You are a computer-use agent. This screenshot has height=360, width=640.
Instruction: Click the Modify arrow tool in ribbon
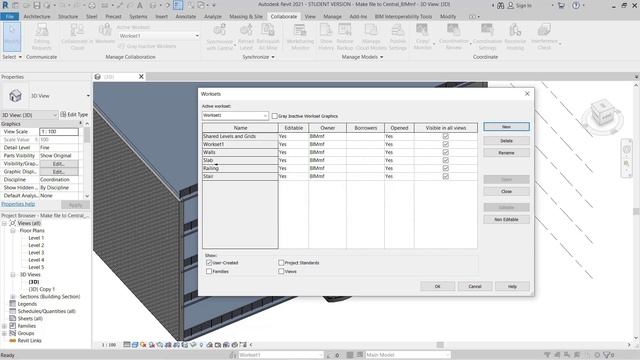12,36
